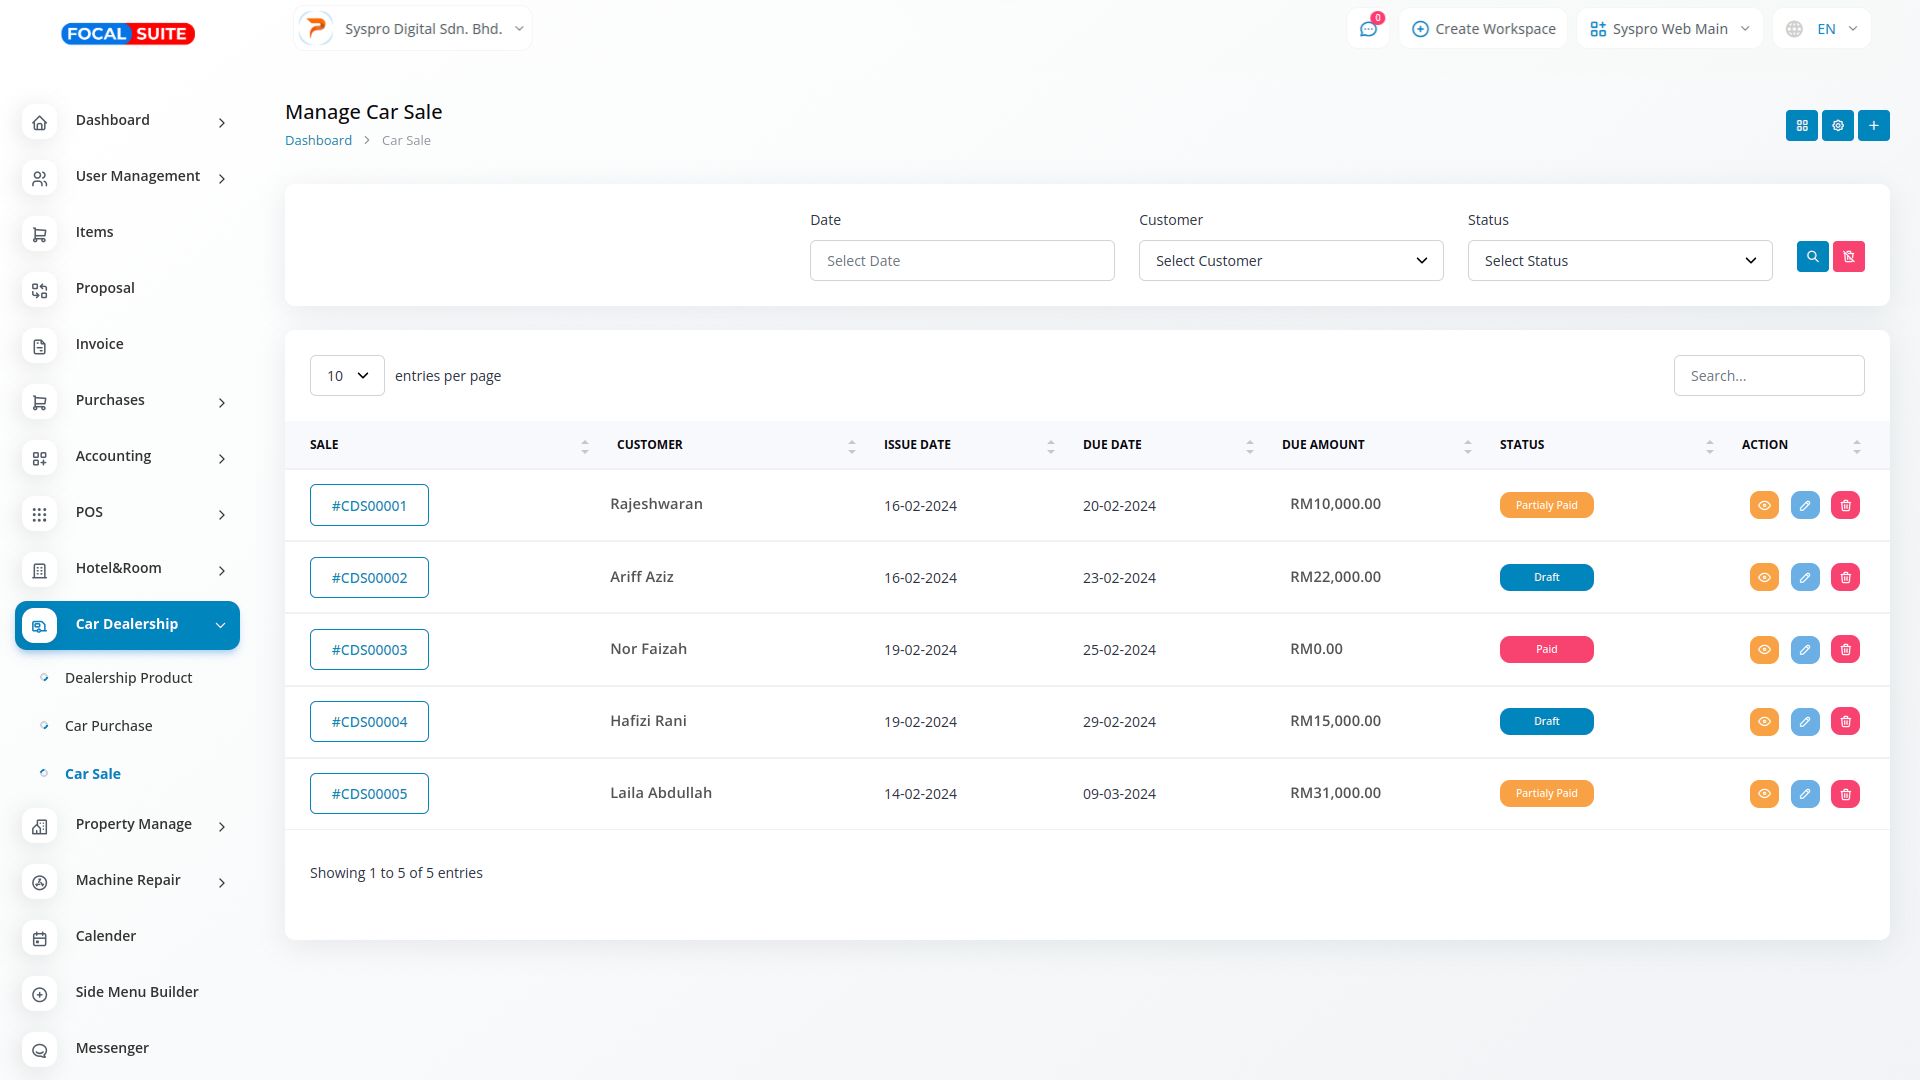
Task: Open the Select Status dropdown
Action: point(1619,261)
